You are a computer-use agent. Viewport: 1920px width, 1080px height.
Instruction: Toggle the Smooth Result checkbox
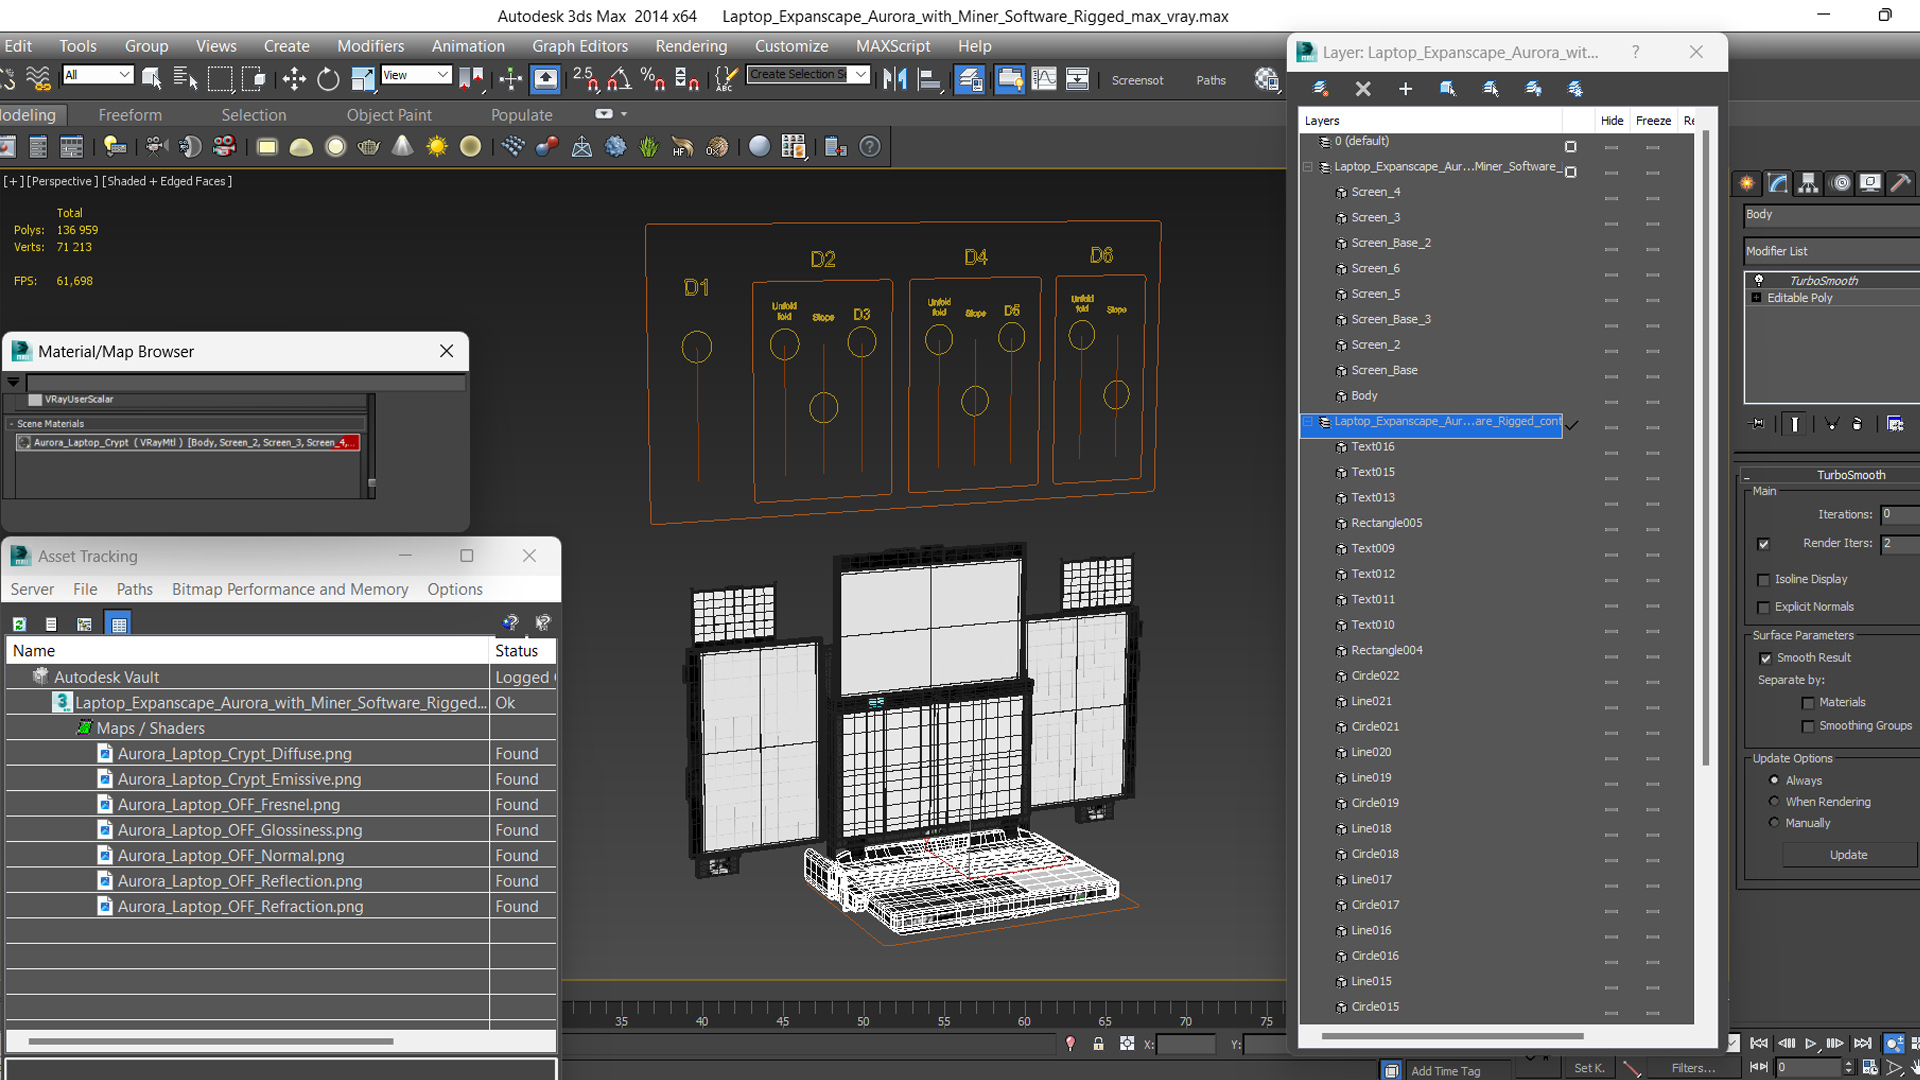point(1765,658)
